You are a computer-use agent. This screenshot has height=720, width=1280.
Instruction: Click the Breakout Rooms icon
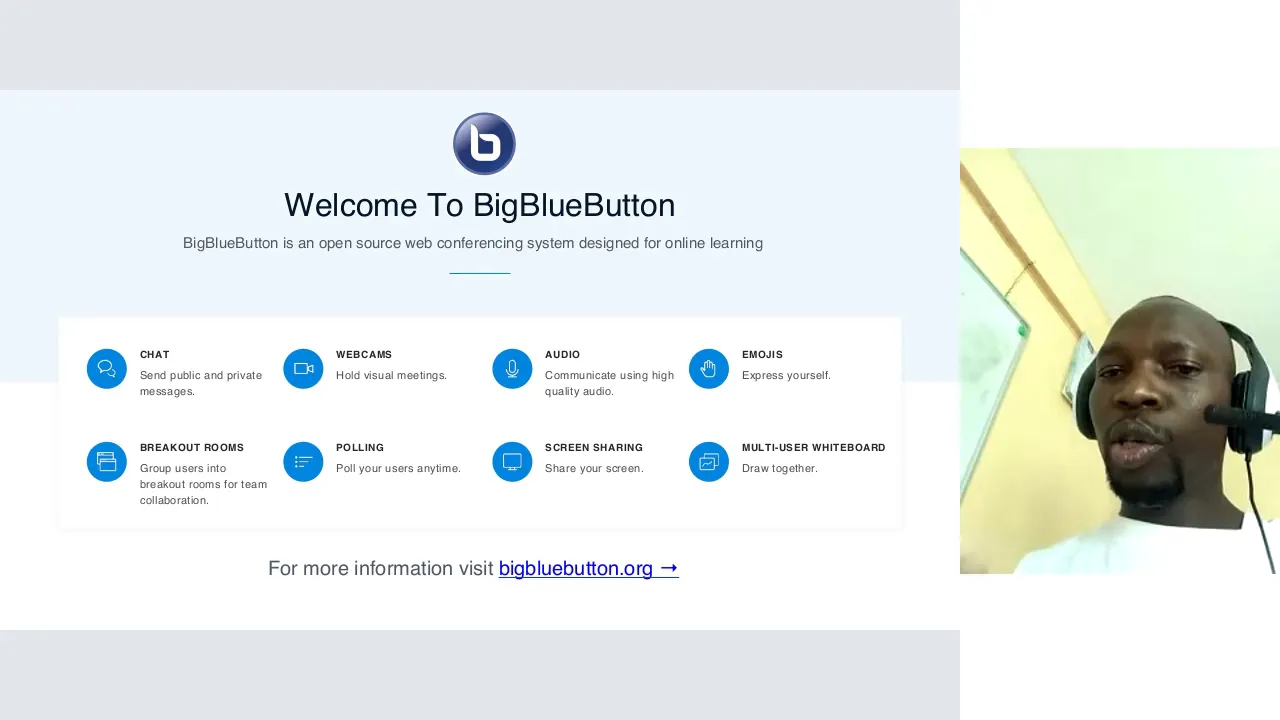click(x=107, y=462)
